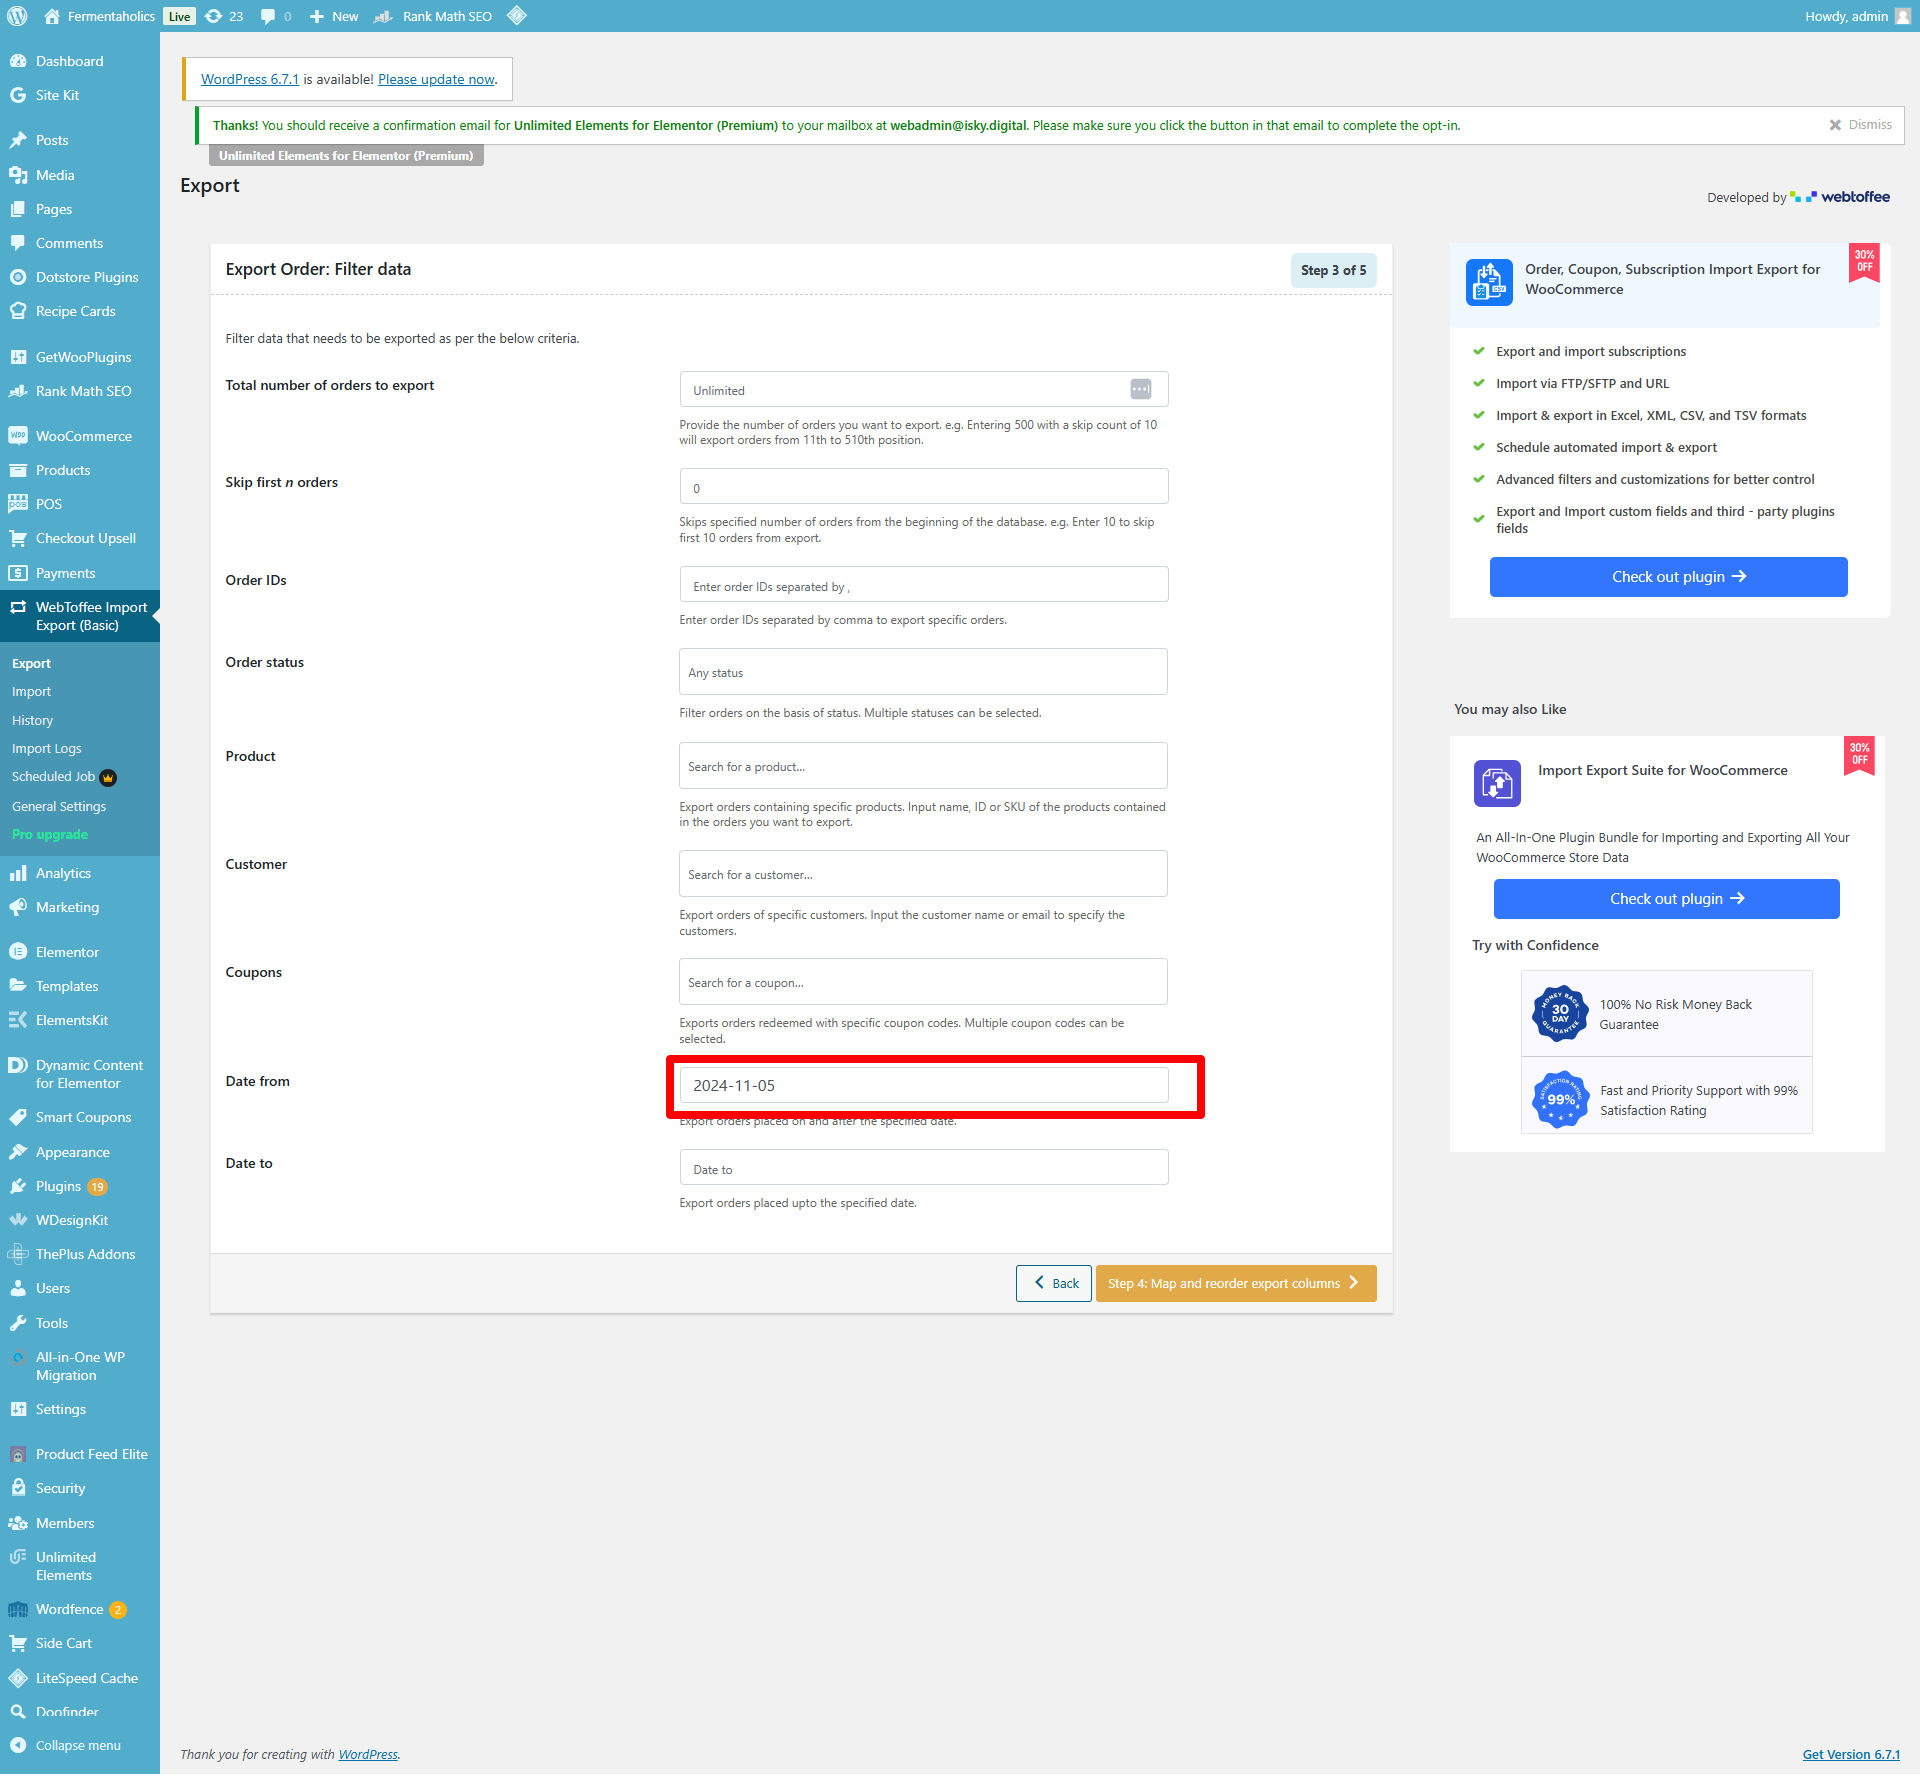Open the updates icon showing 23
The width and height of the screenshot is (1920, 1776).
pos(224,16)
